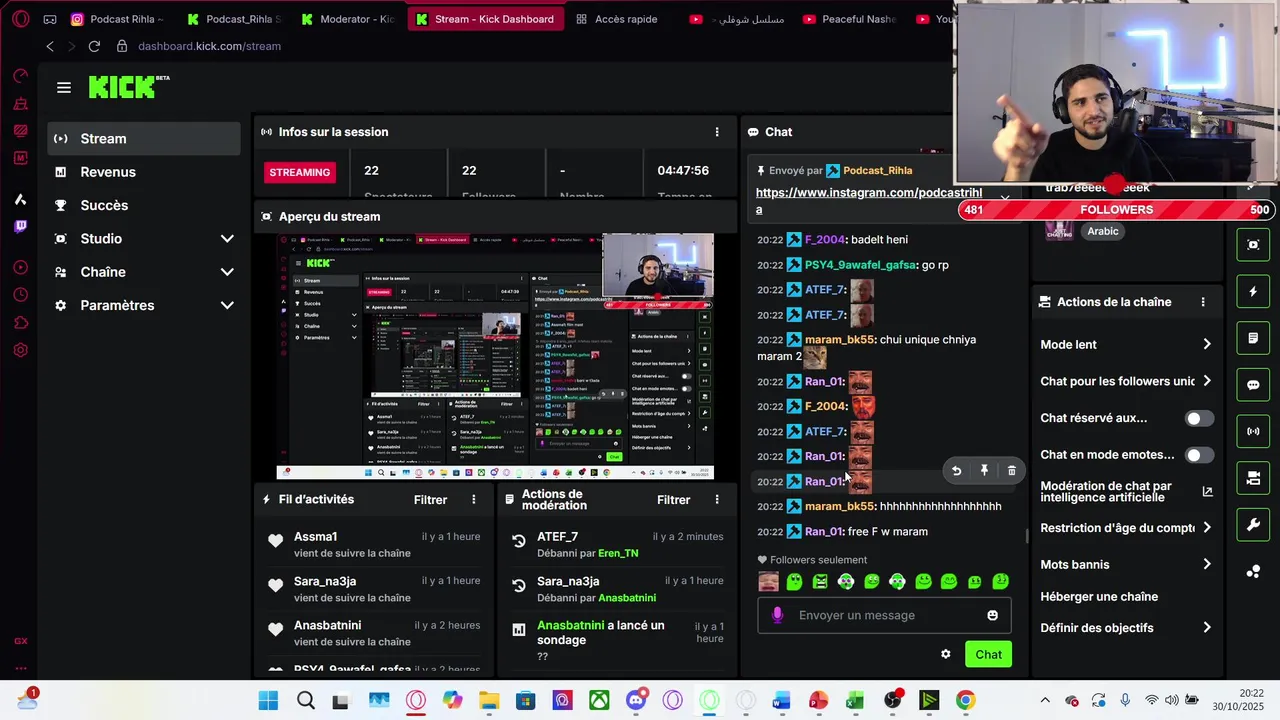Open Stream in sidebar
1280x720 pixels.
click(x=144, y=139)
